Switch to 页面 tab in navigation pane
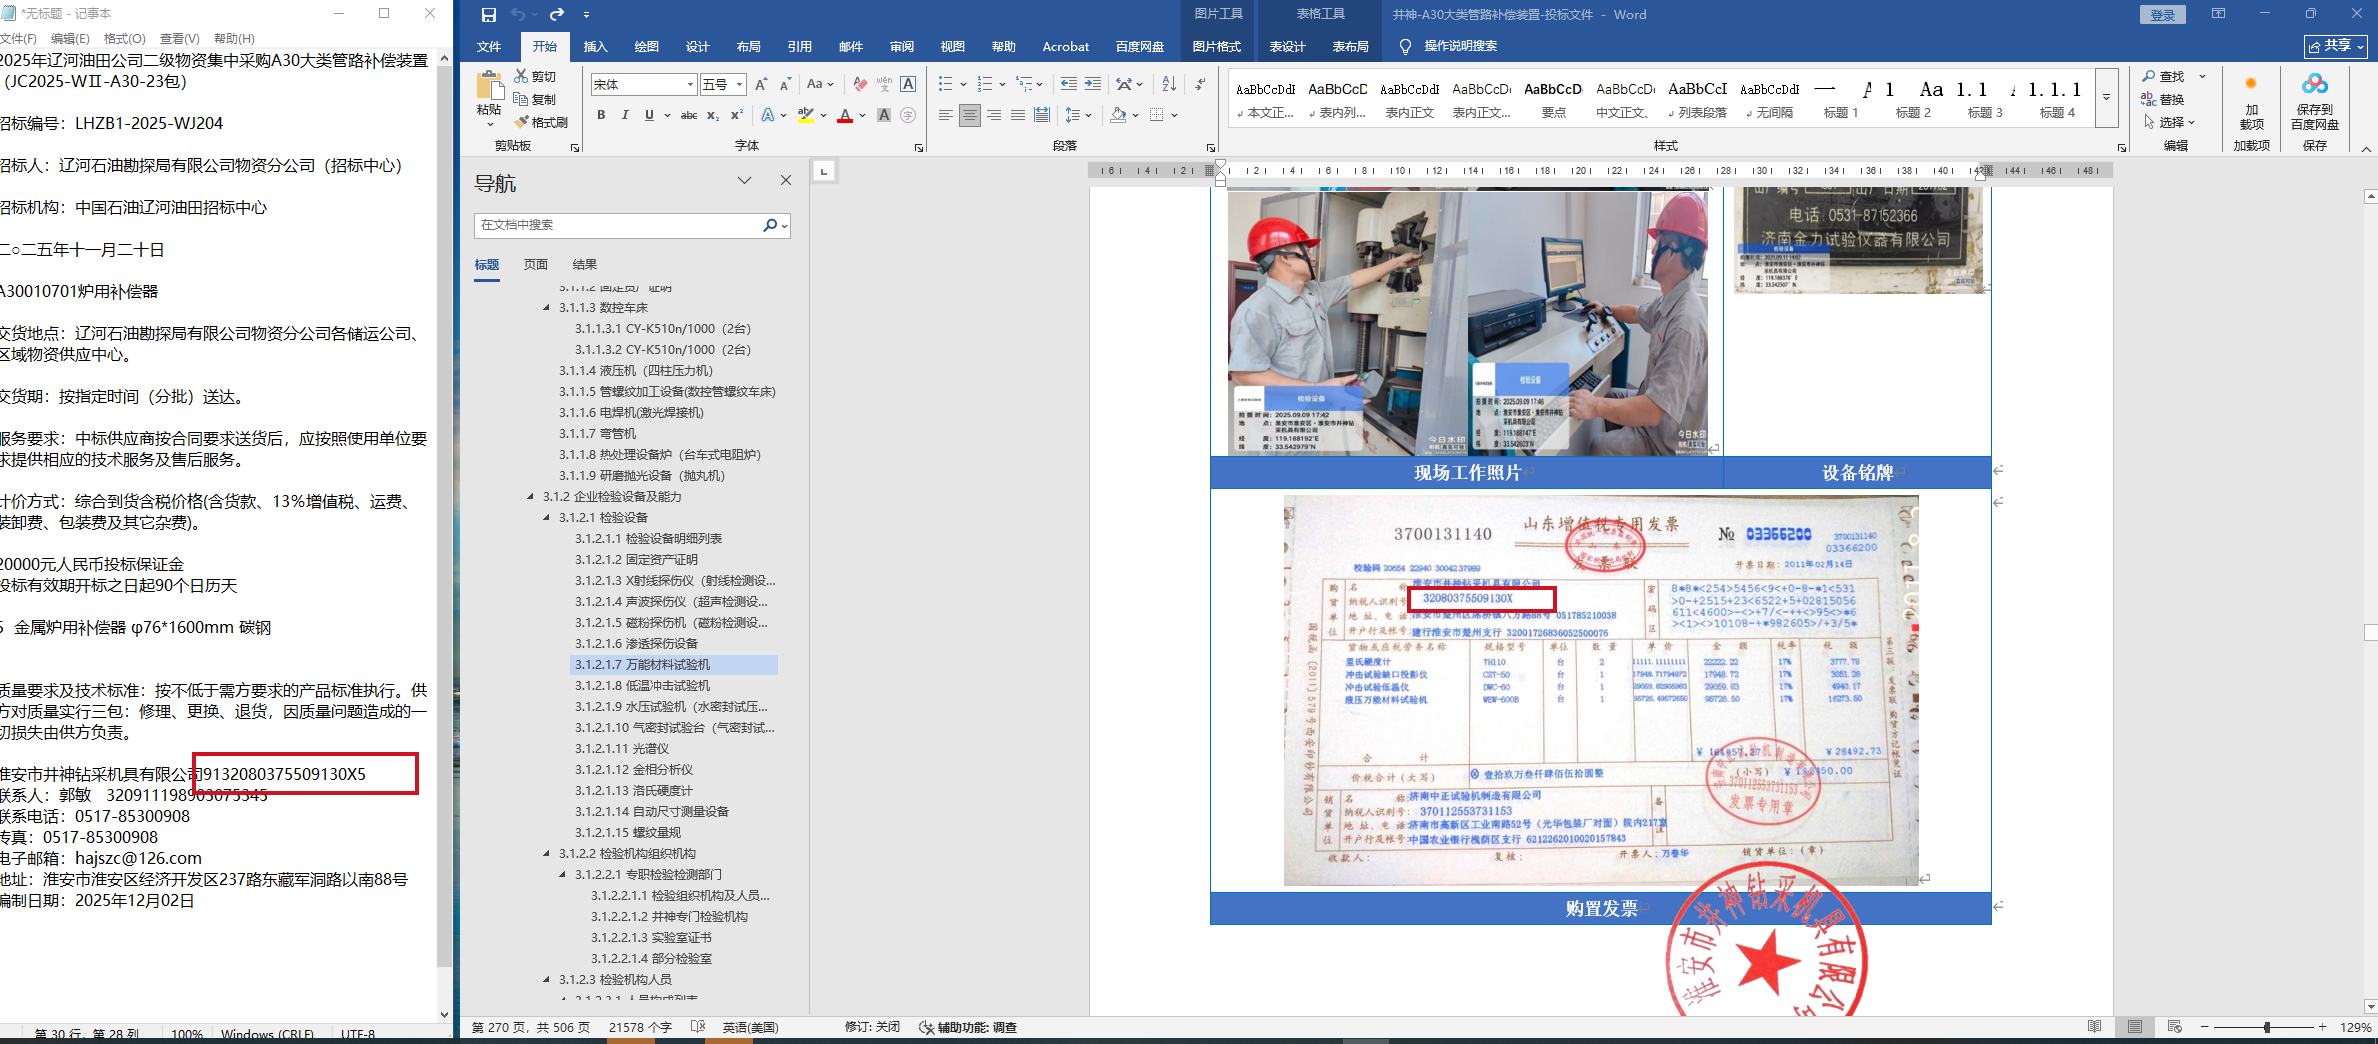This screenshot has width=2378, height=1044. pos(536,264)
